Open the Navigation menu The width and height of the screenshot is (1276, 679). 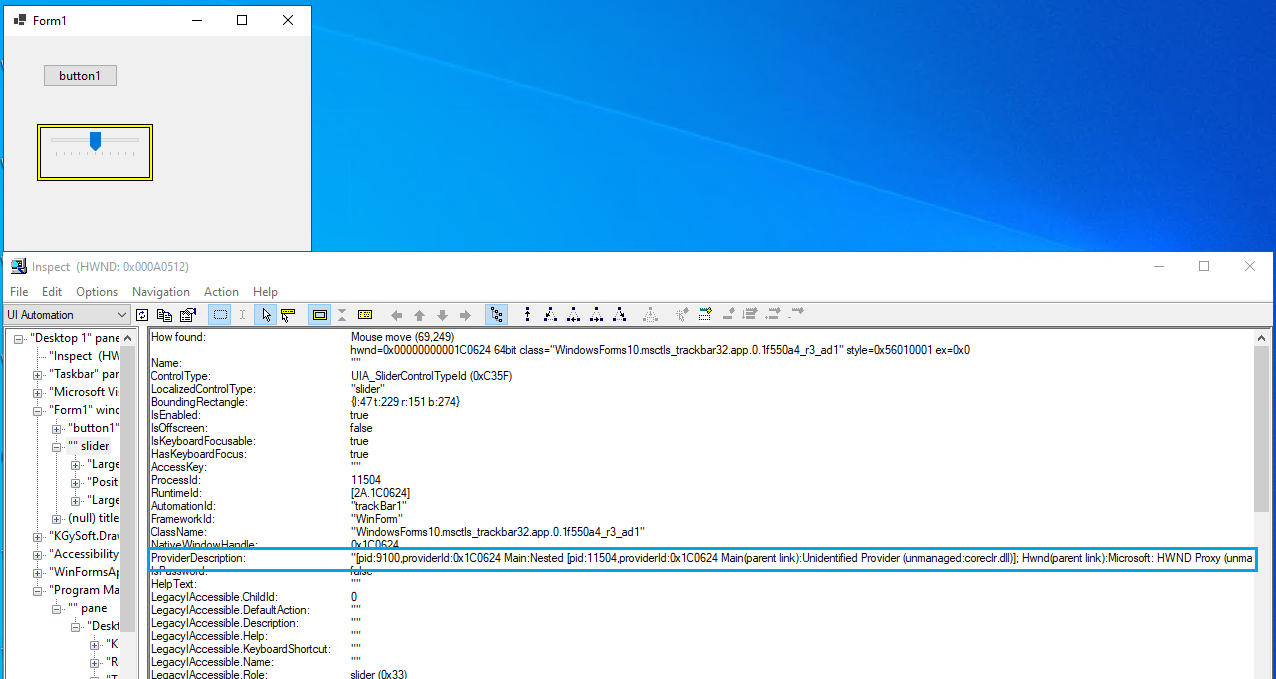point(160,291)
